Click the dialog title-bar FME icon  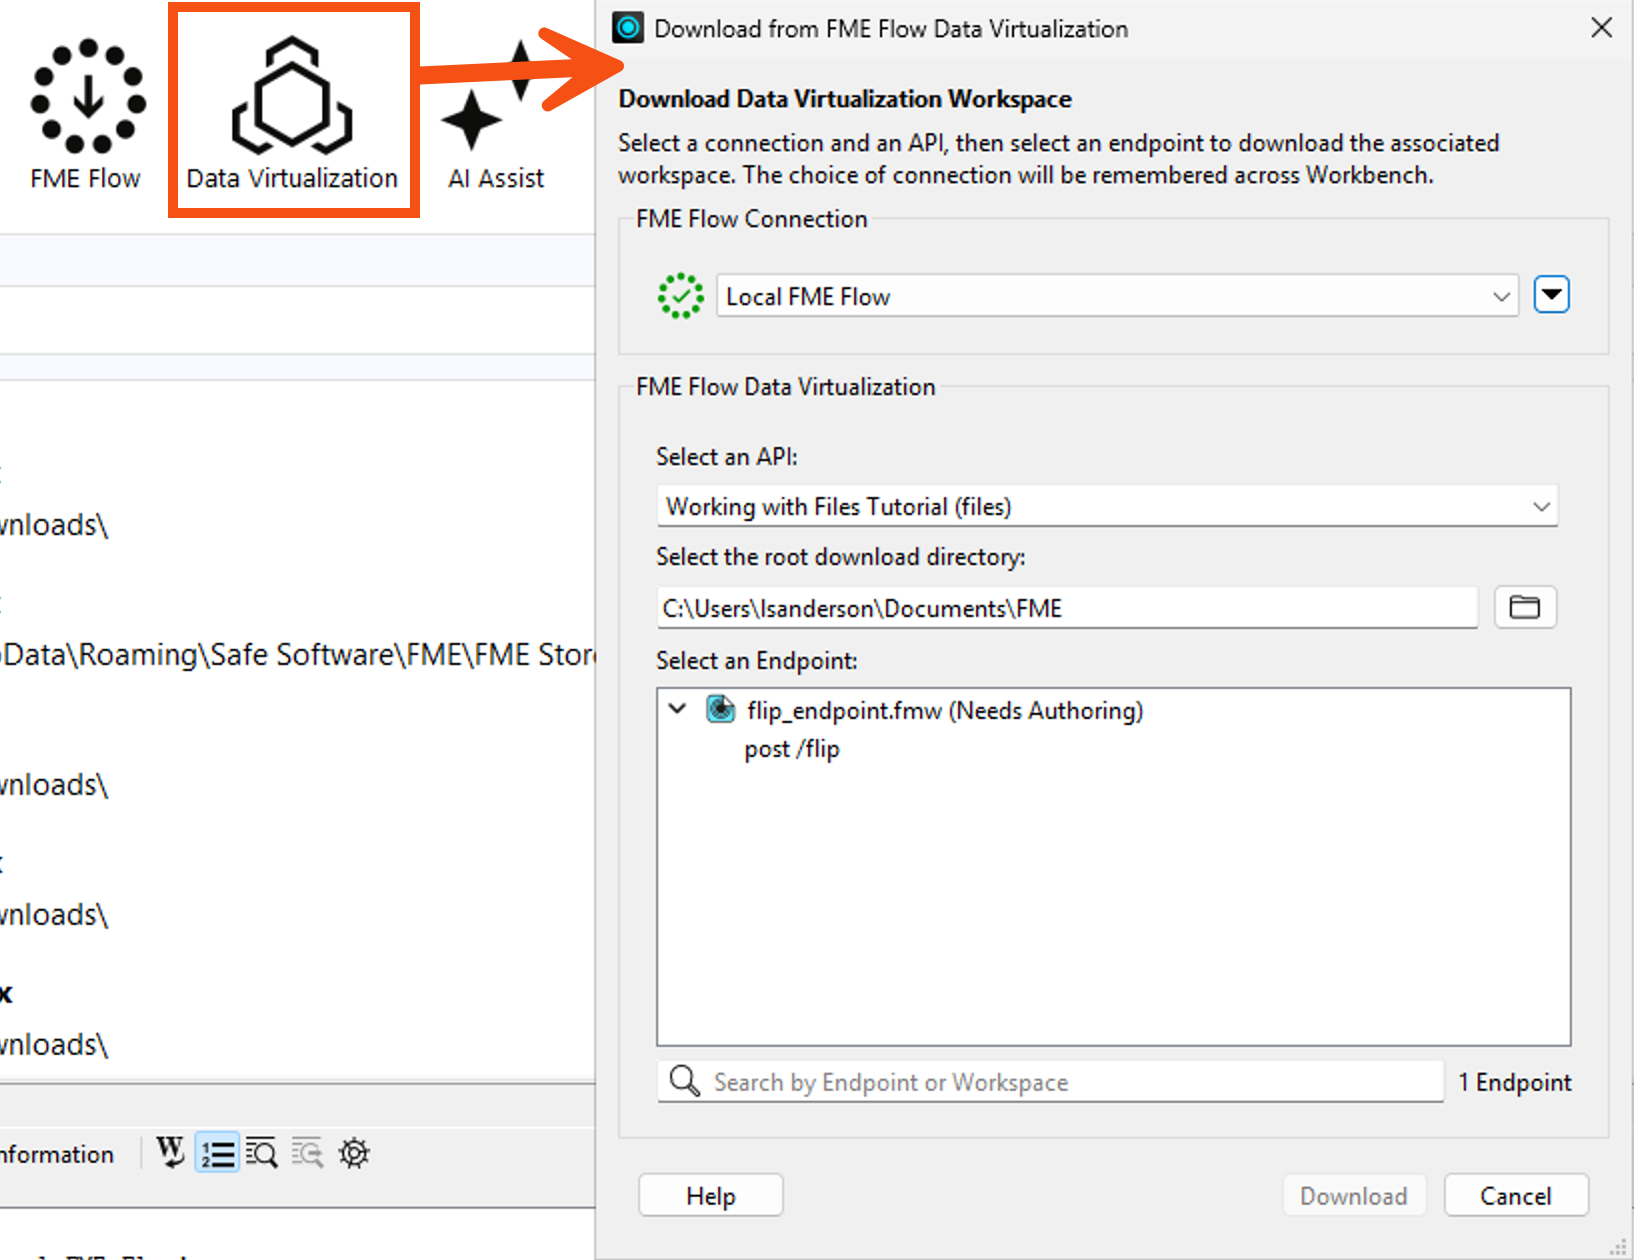[628, 28]
